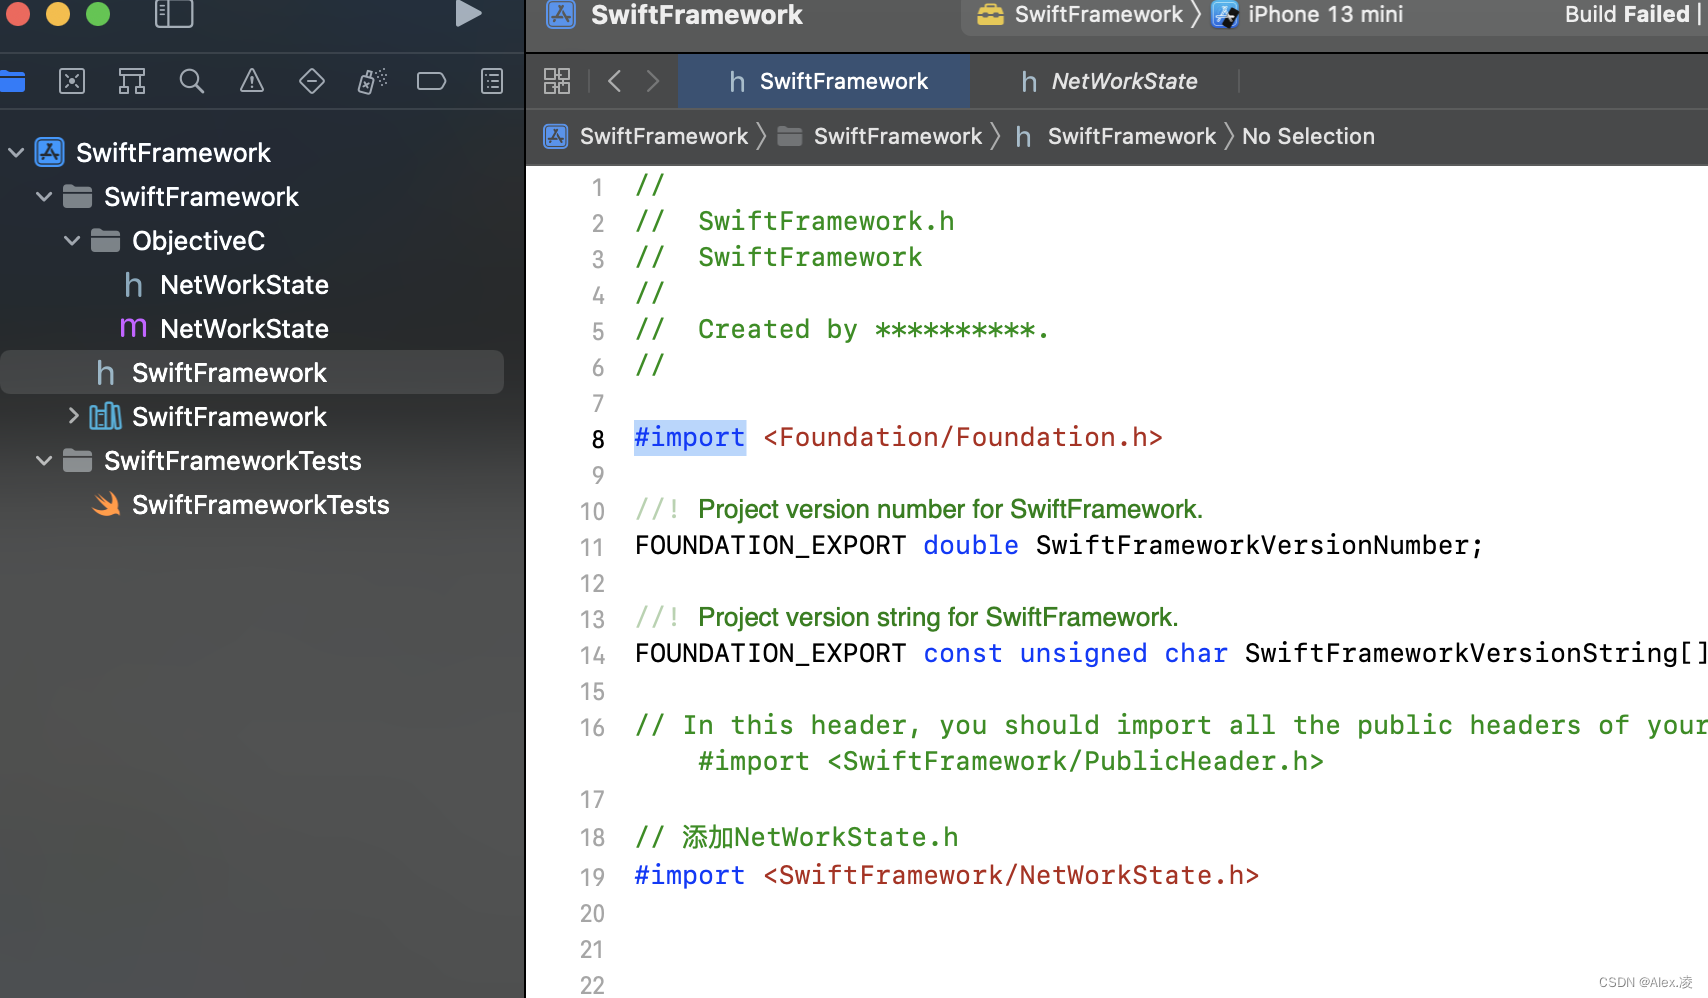The height and width of the screenshot is (998, 1708).
Task: Select the SwiftFrameworkTests group row
Action: [232, 461]
